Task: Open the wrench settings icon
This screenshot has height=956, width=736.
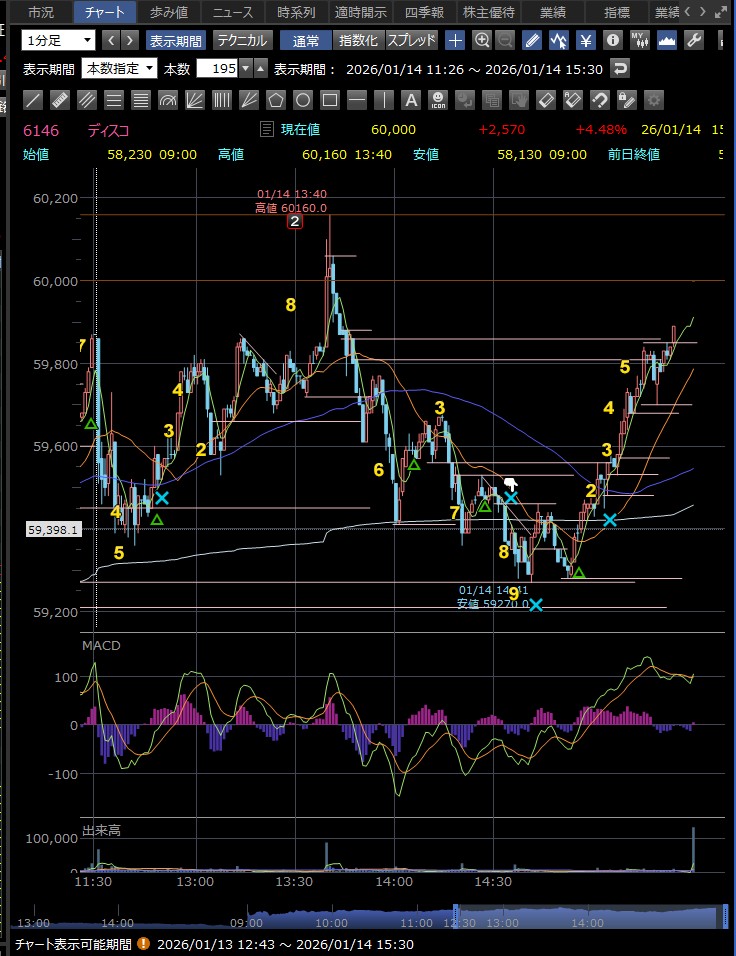Action: [694, 41]
